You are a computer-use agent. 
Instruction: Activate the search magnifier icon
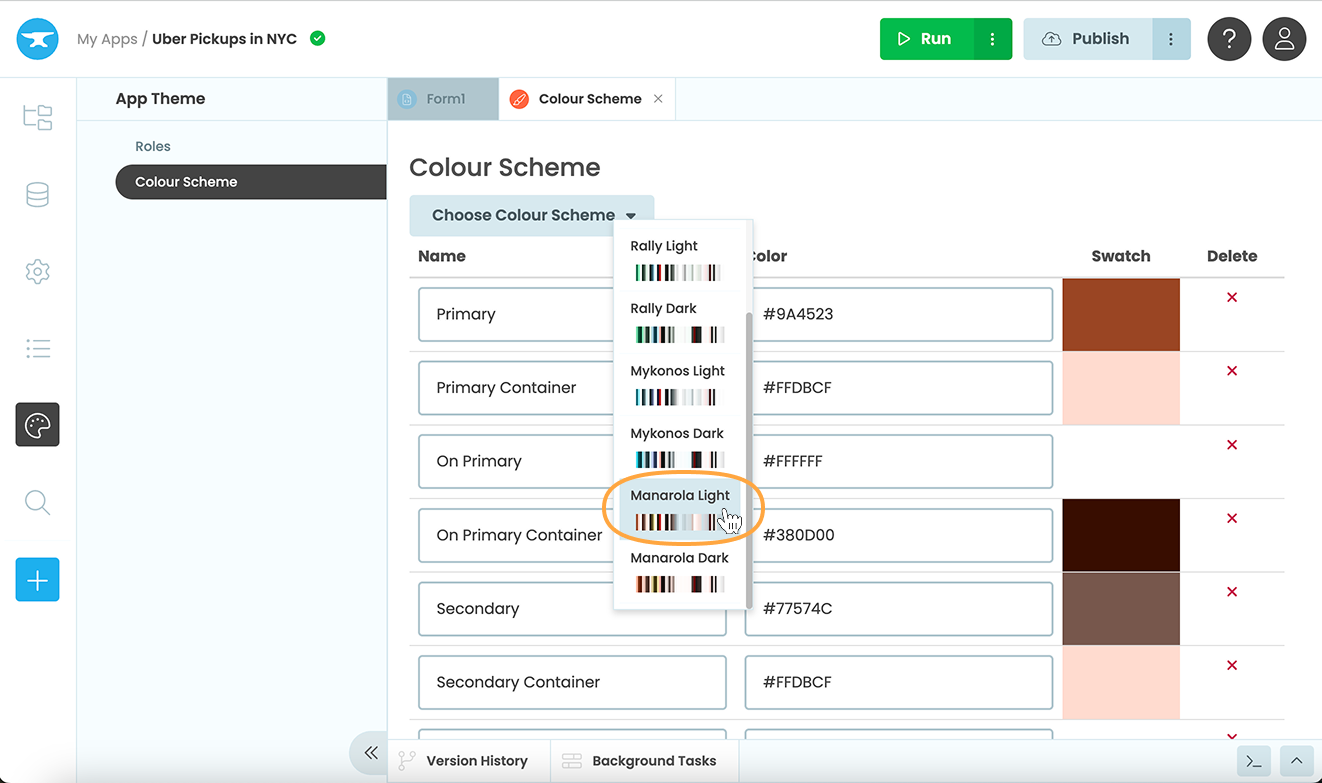37,502
